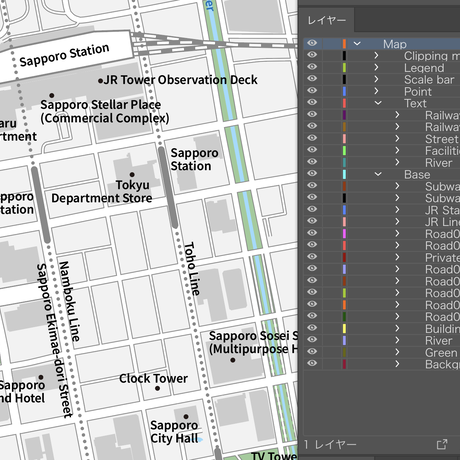Hide the Scale bar layer

(x=312, y=79)
